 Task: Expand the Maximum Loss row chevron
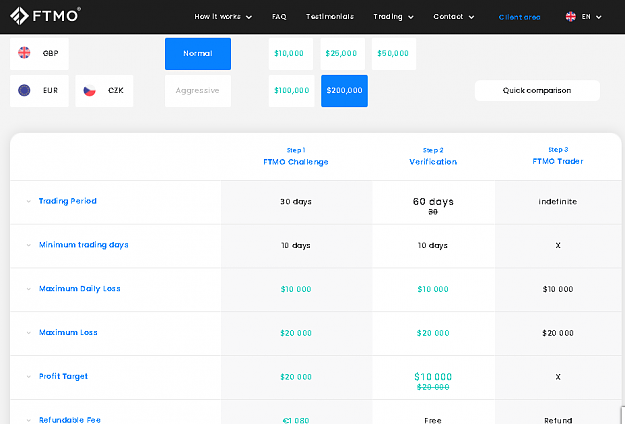29,333
